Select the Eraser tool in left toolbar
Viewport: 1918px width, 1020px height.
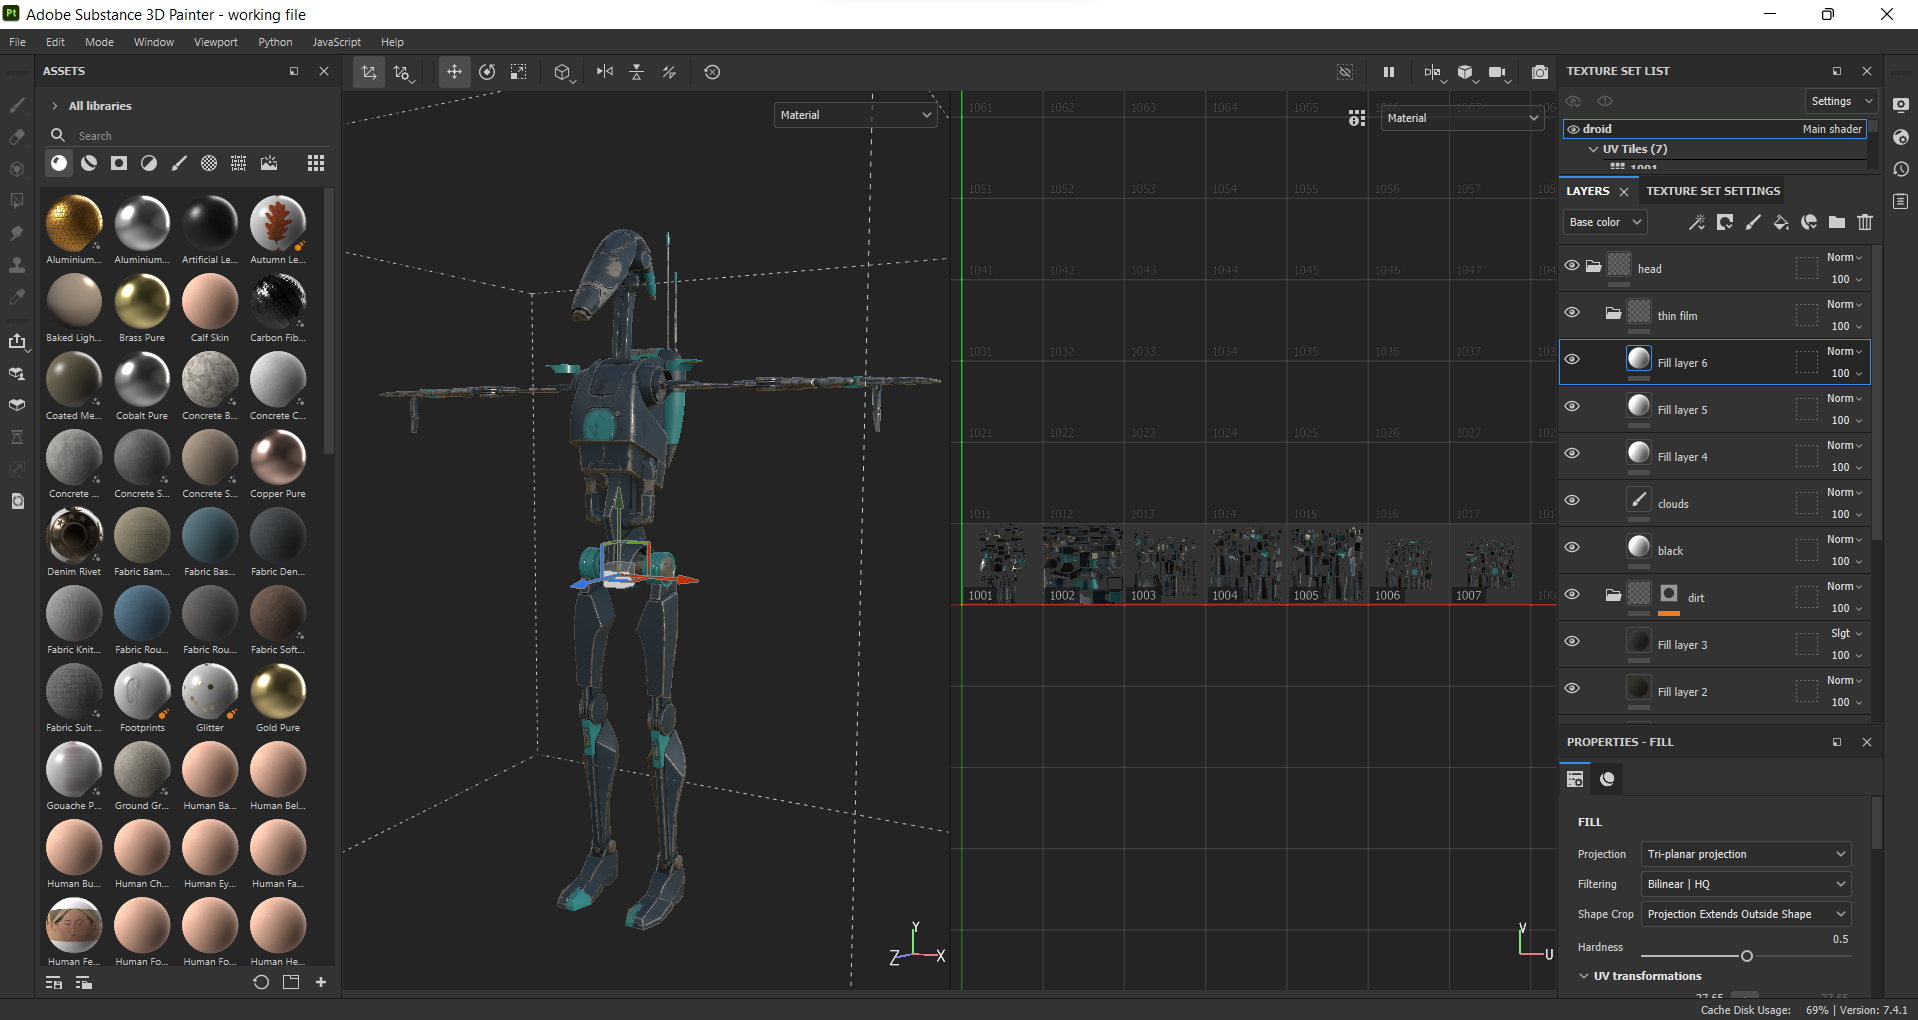(x=17, y=137)
